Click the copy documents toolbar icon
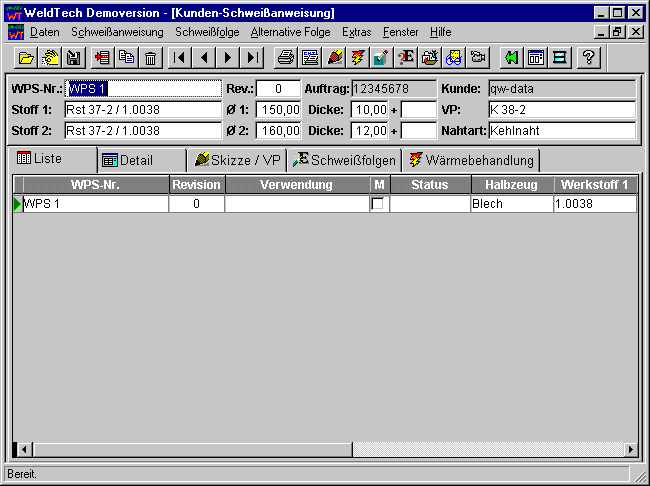Image resolution: width=650 pixels, height=486 pixels. click(x=126, y=57)
